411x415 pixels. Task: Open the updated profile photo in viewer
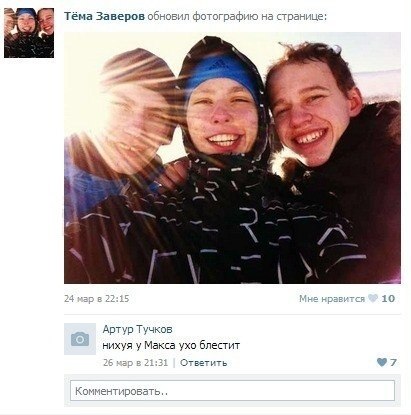(x=232, y=158)
